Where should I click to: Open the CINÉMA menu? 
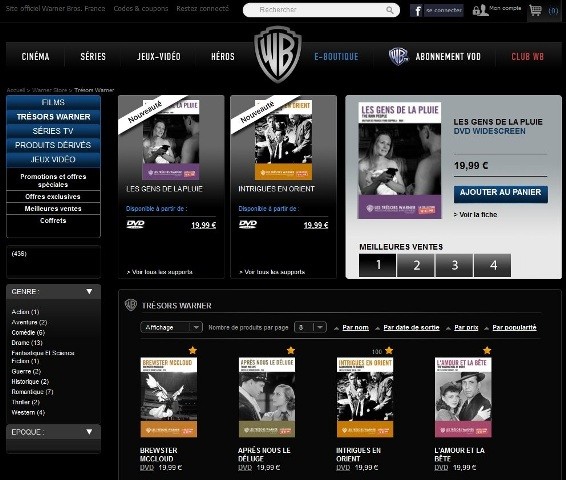coord(35,57)
